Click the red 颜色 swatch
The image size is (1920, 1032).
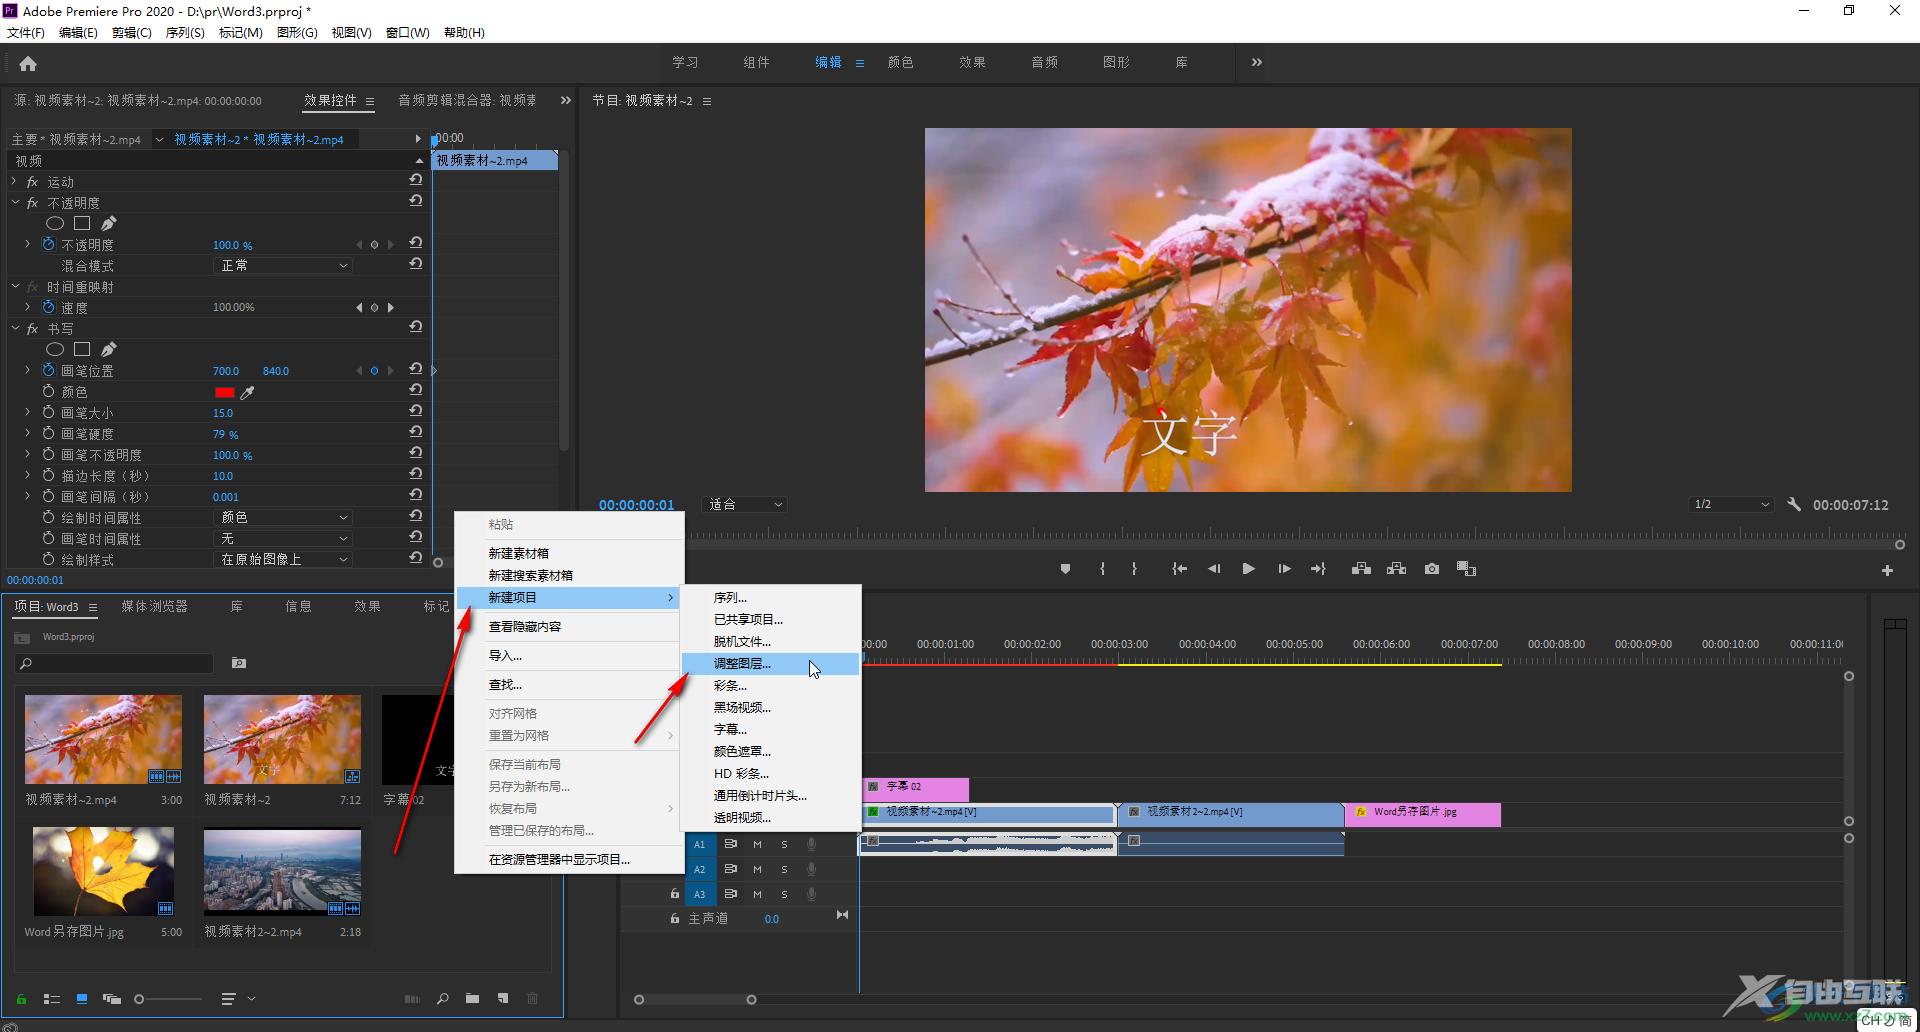pos(224,393)
